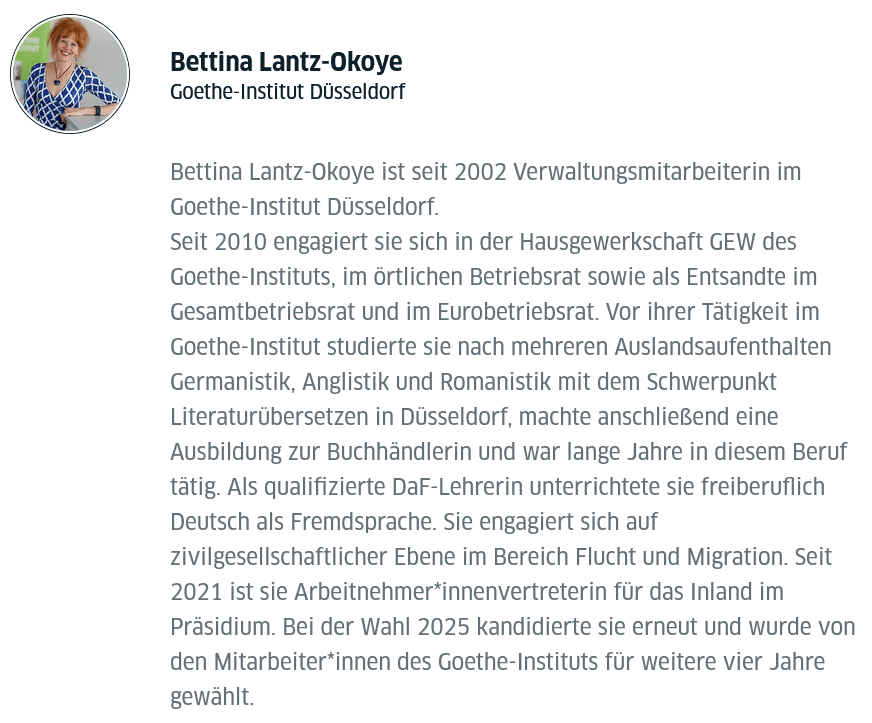Click the year 2002 in the biography
Viewport: 872px width, 723px height.
pos(480,172)
